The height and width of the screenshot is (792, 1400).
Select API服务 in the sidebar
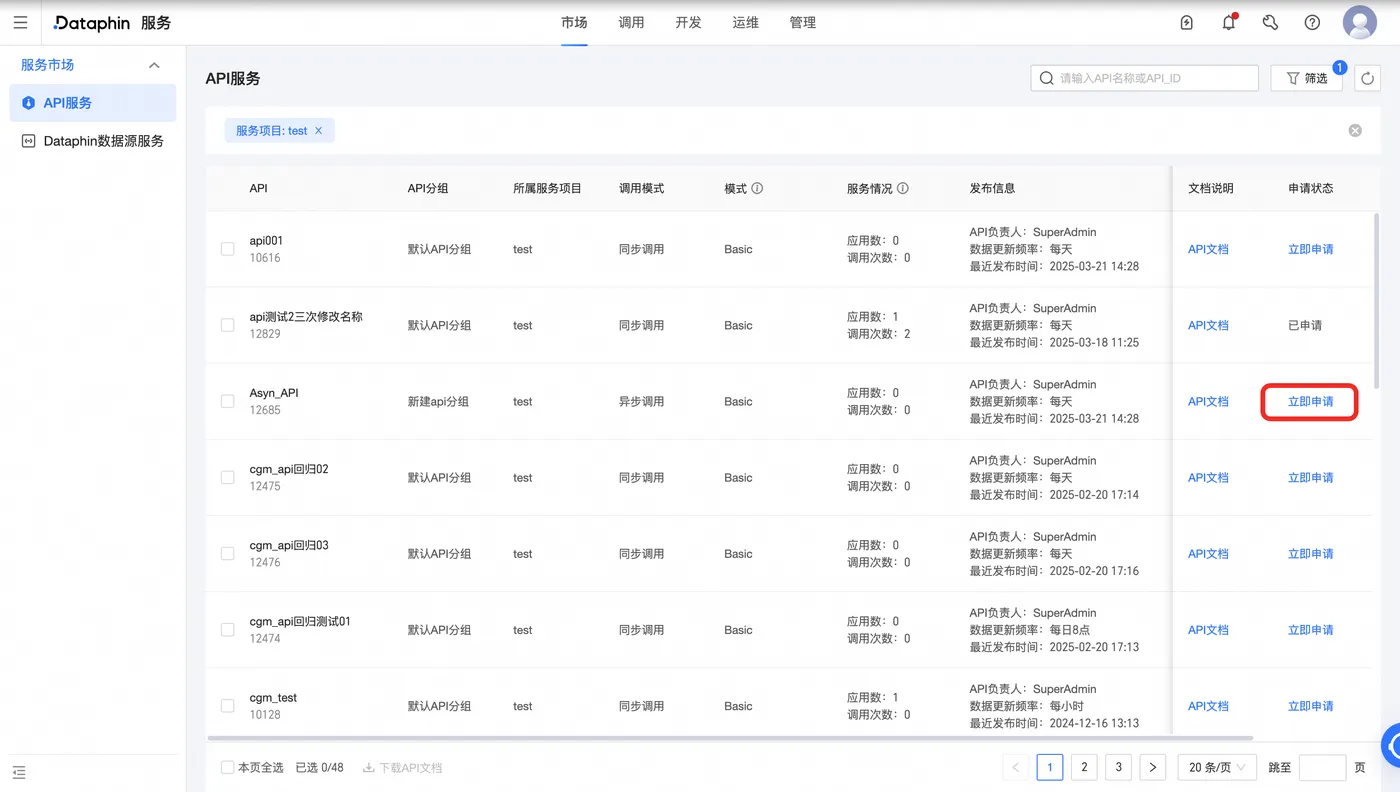93,103
